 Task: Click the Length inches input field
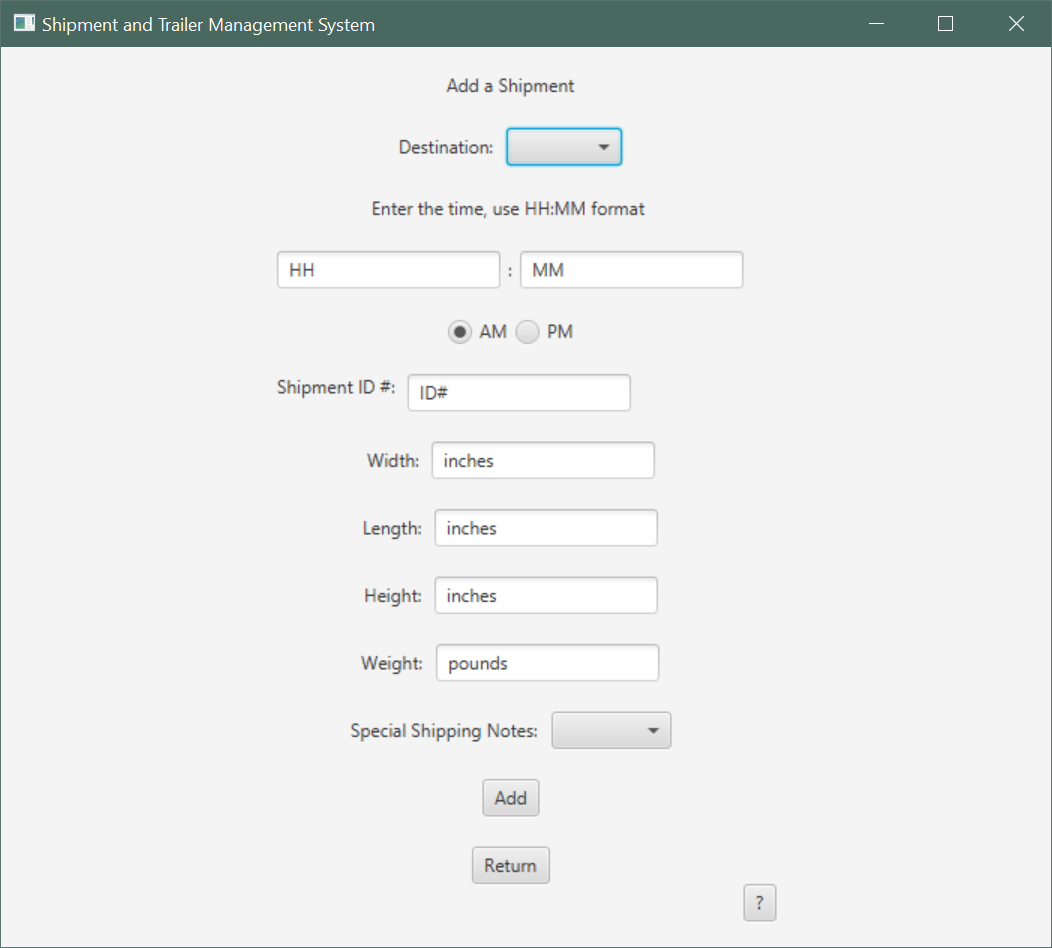pyautogui.click(x=545, y=527)
